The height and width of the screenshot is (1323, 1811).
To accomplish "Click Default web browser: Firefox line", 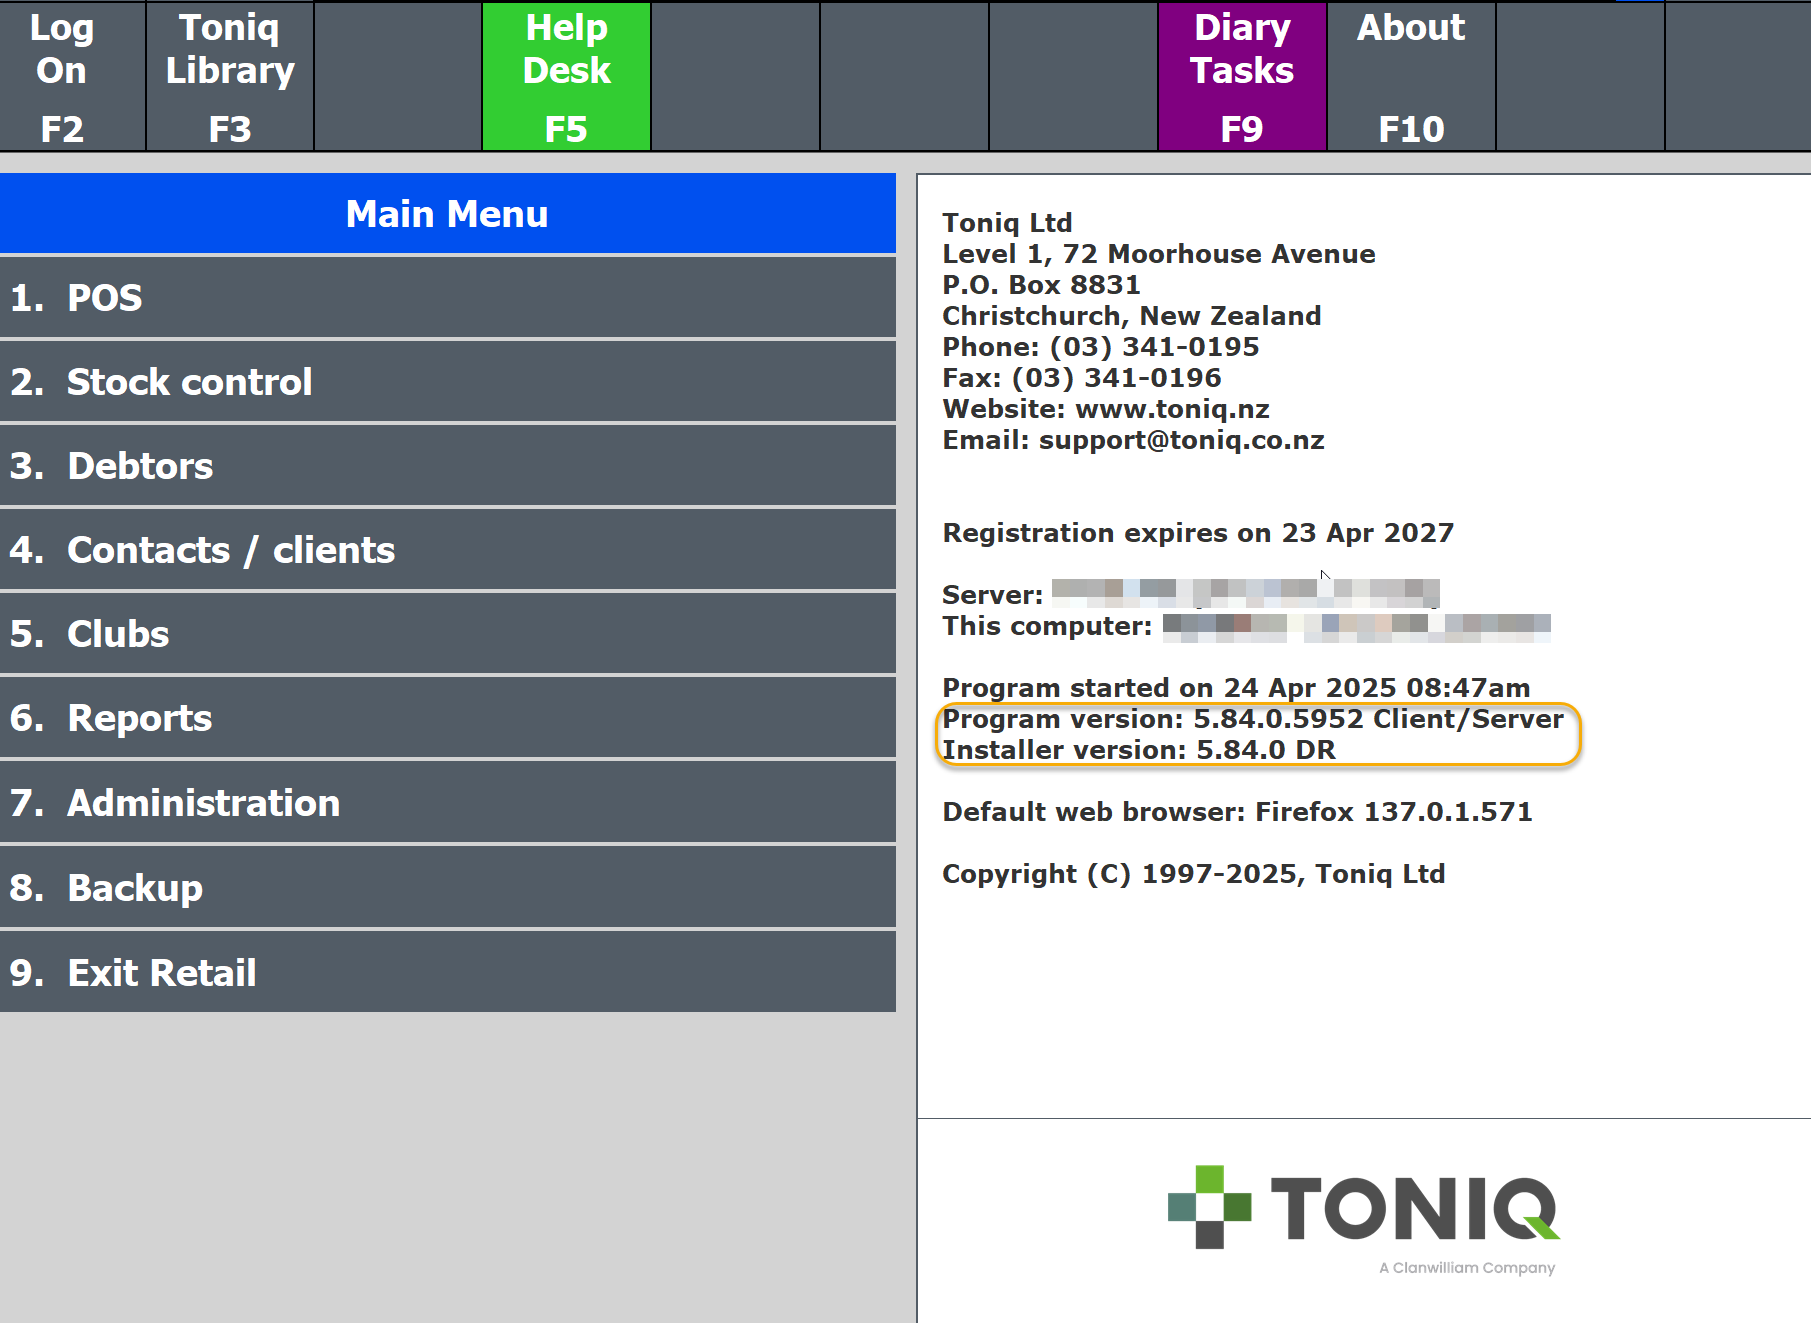I will (x=1237, y=812).
